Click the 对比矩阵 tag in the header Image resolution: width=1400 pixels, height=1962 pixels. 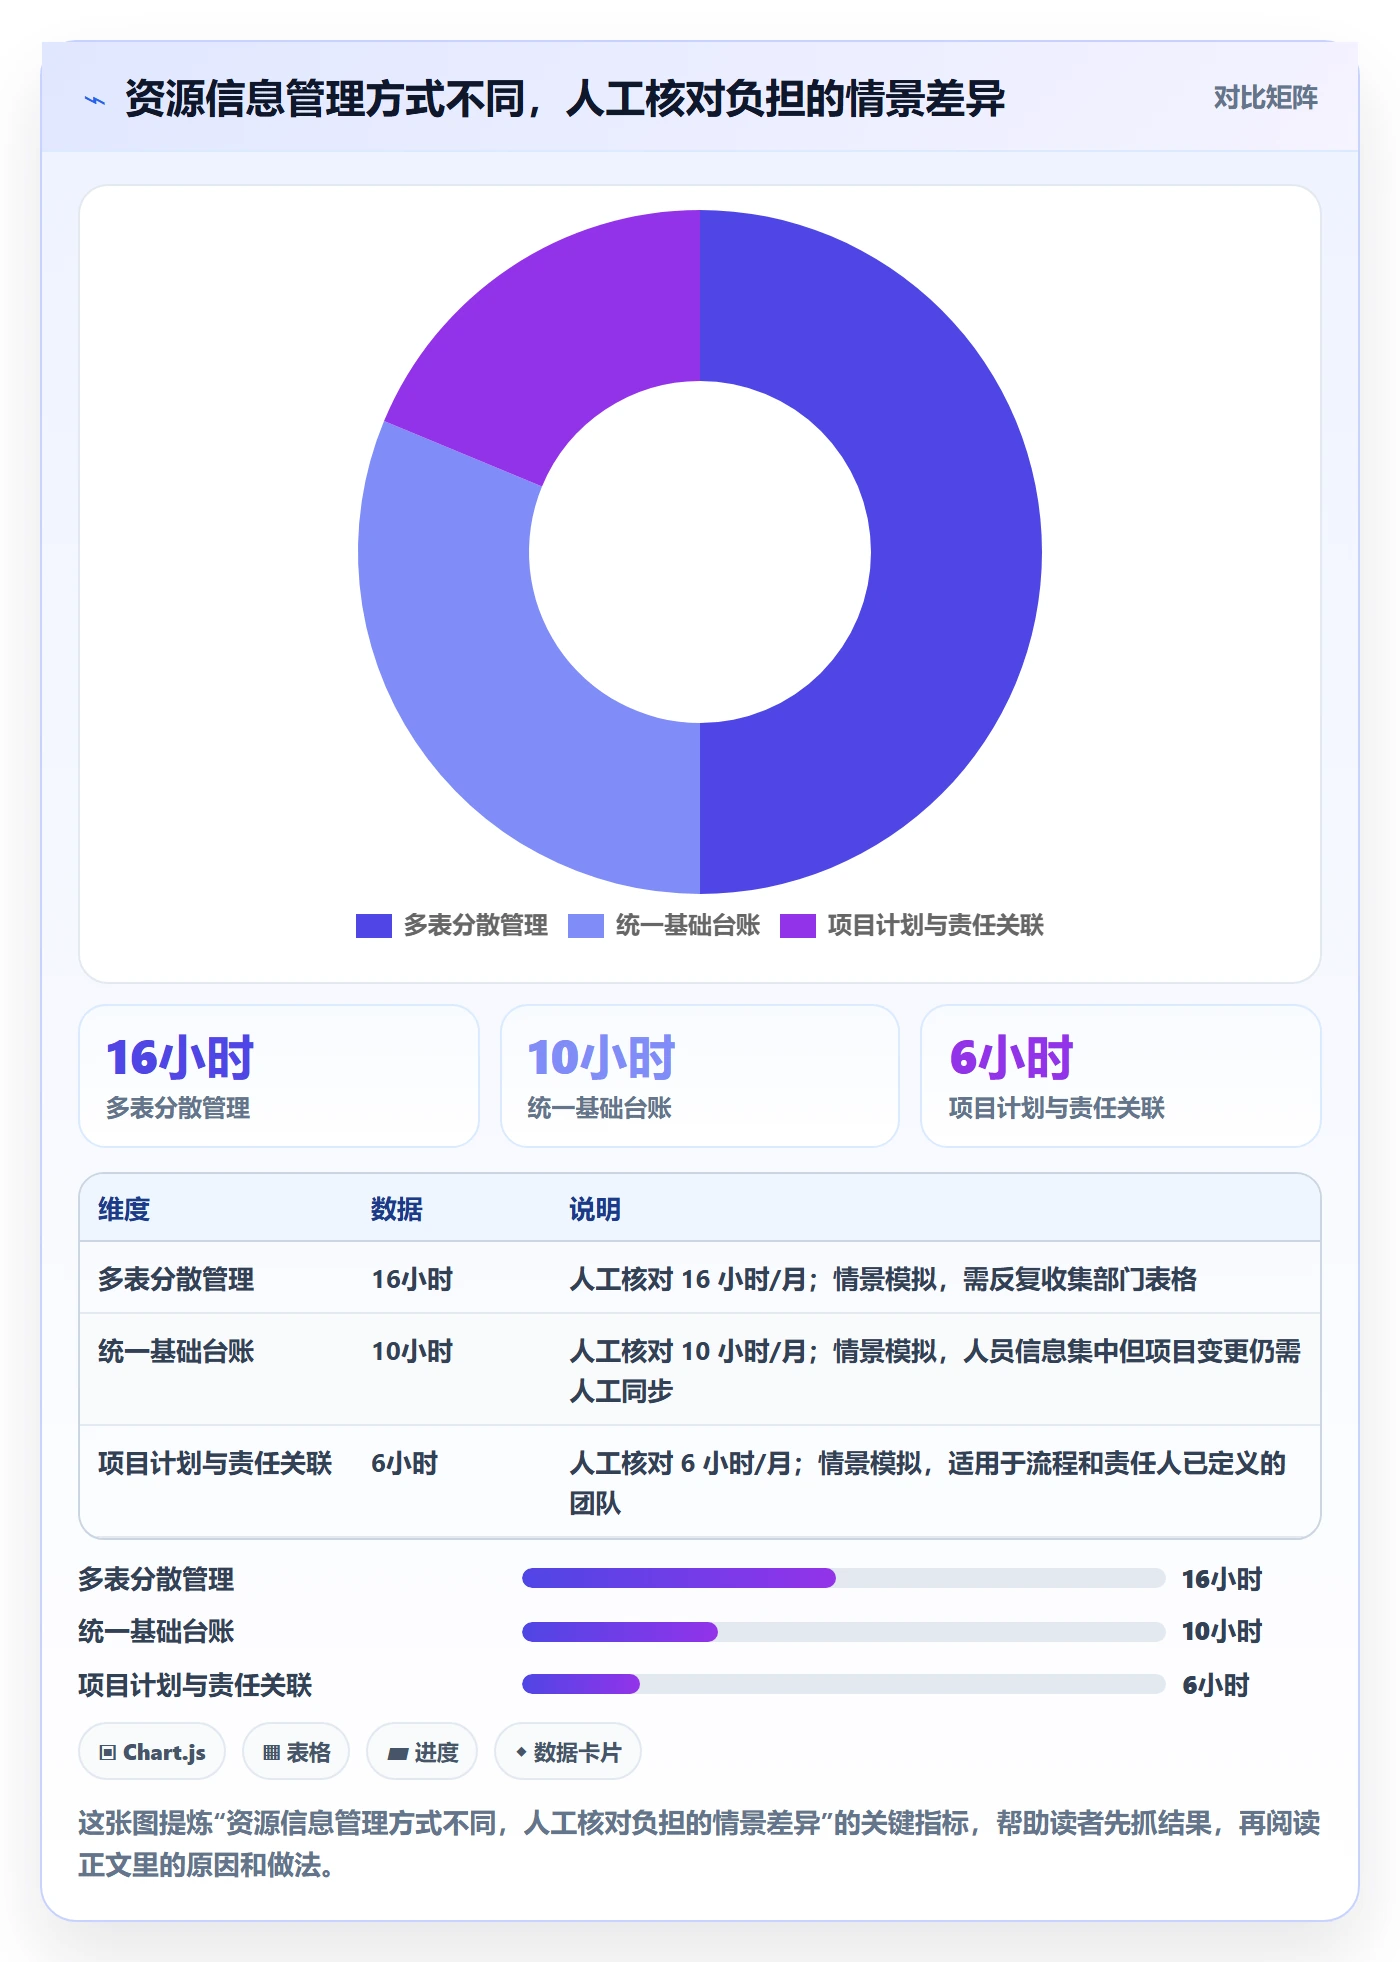pos(1265,98)
